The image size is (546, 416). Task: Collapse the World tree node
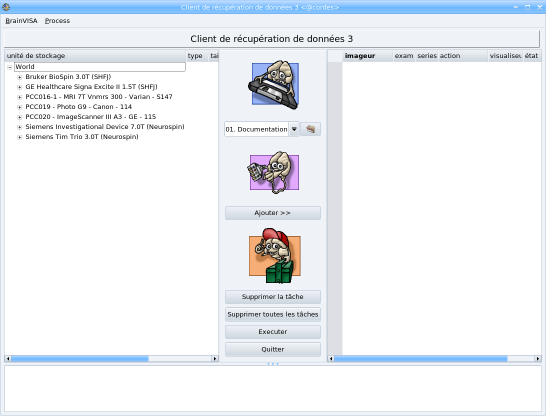pos(10,67)
